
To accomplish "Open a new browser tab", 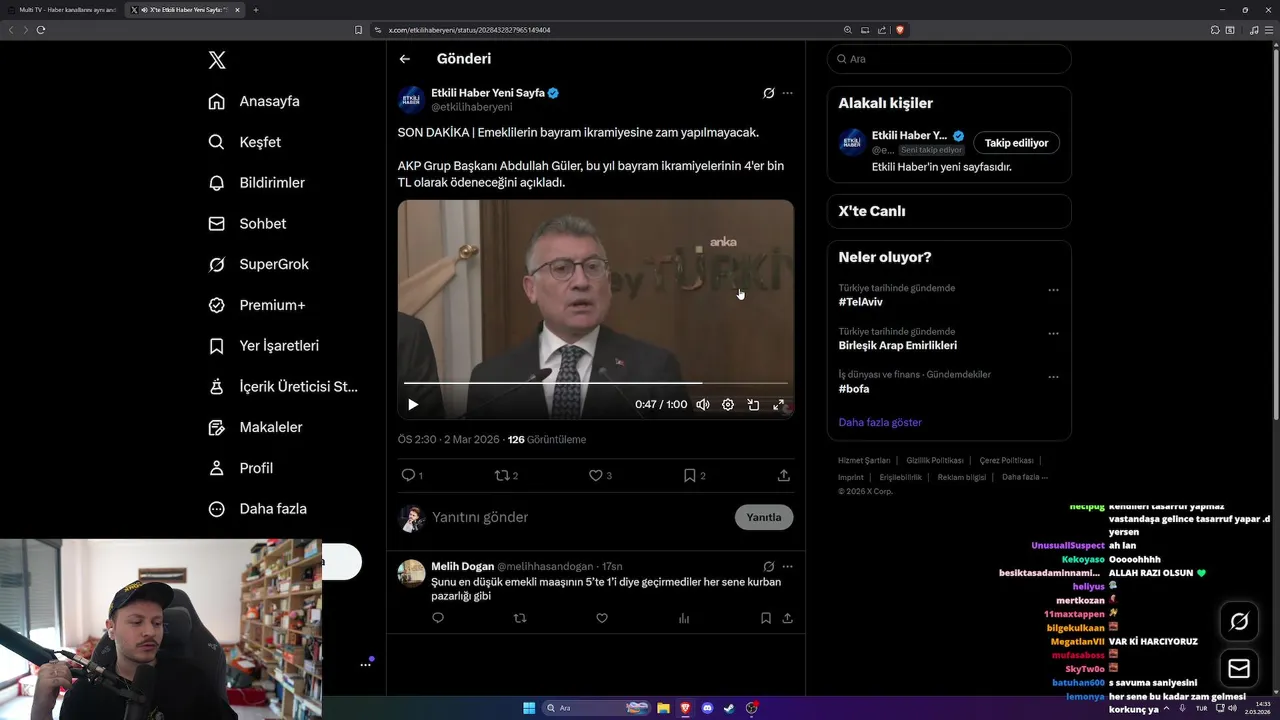I will click(256, 10).
